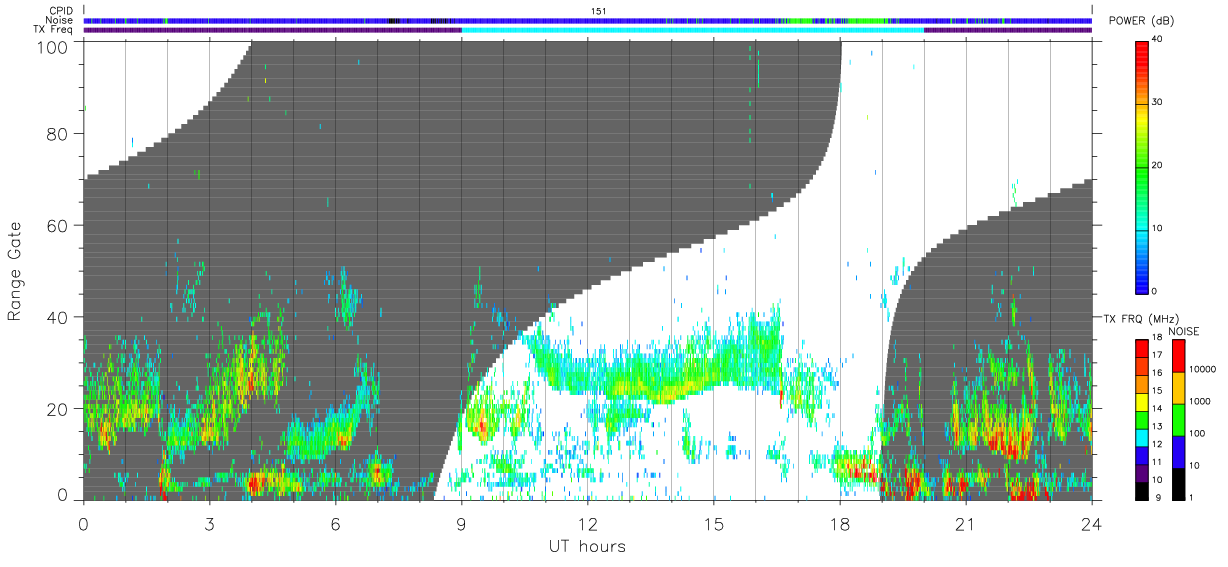Click the 10 tick on the power colorbar
Viewport: 1228px width, 567px height.
(1159, 228)
